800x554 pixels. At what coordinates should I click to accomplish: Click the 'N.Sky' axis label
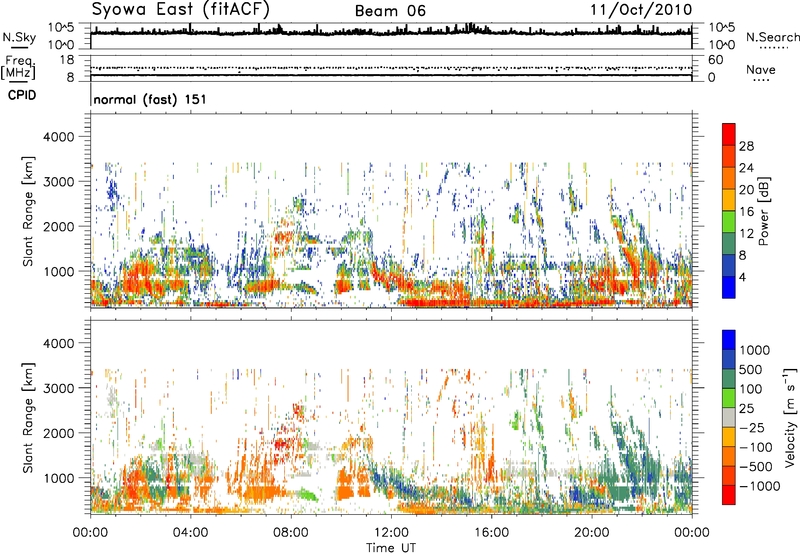(x=19, y=37)
